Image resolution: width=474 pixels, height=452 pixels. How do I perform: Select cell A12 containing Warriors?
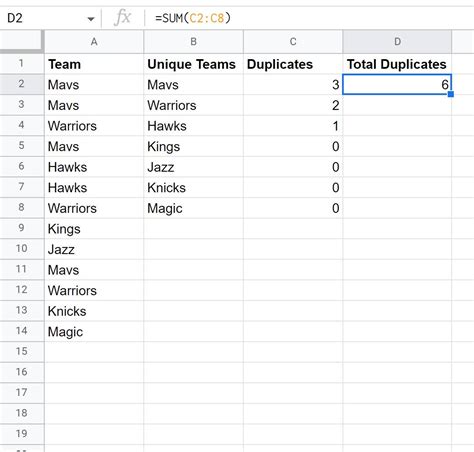(x=94, y=291)
